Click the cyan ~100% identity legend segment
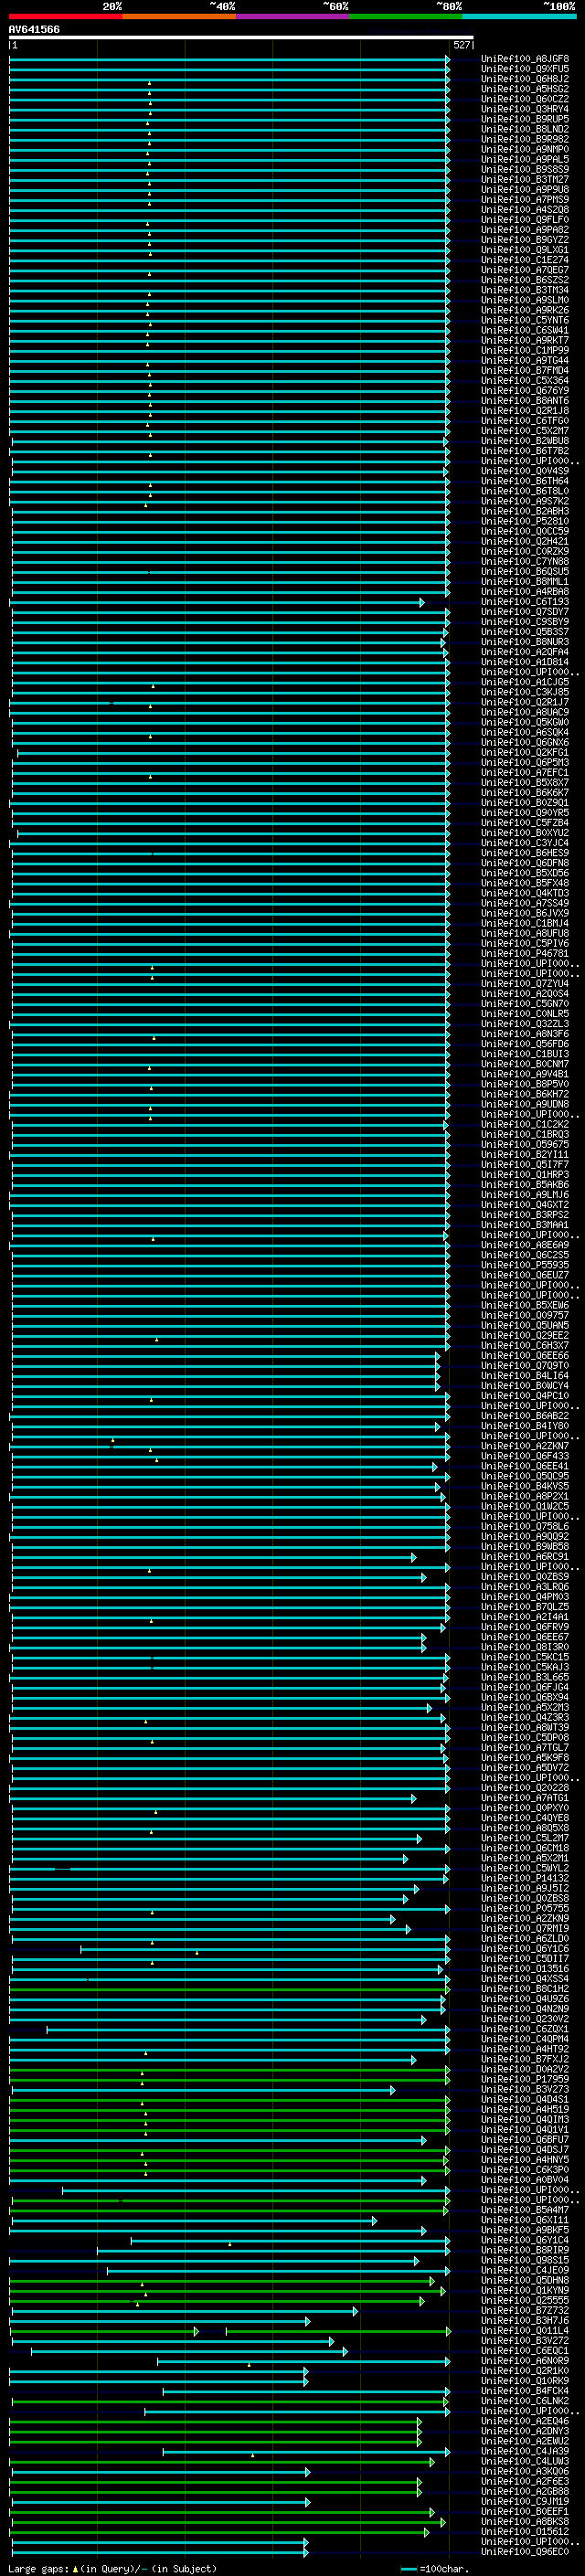This screenshot has height=2576, width=585. [x=519, y=16]
